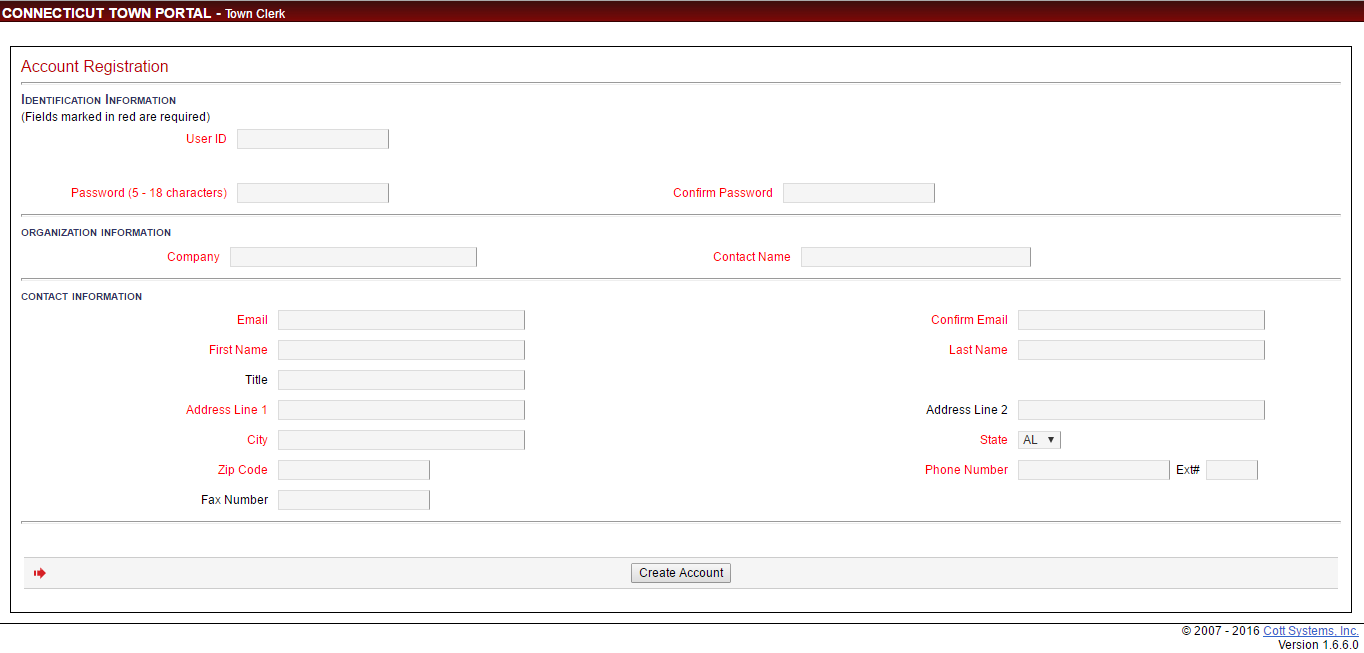This screenshot has width=1364, height=653.
Task: Select the Phone Number field
Action: 1093,470
